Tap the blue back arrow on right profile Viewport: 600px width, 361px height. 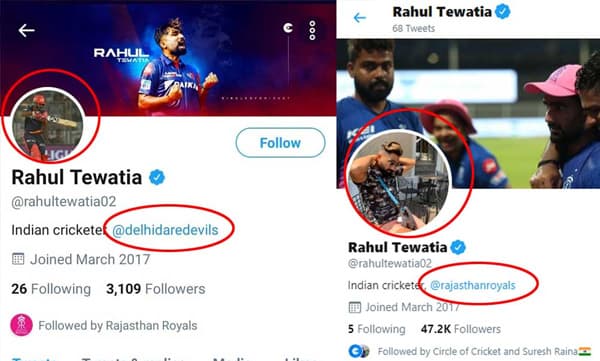coord(359,18)
